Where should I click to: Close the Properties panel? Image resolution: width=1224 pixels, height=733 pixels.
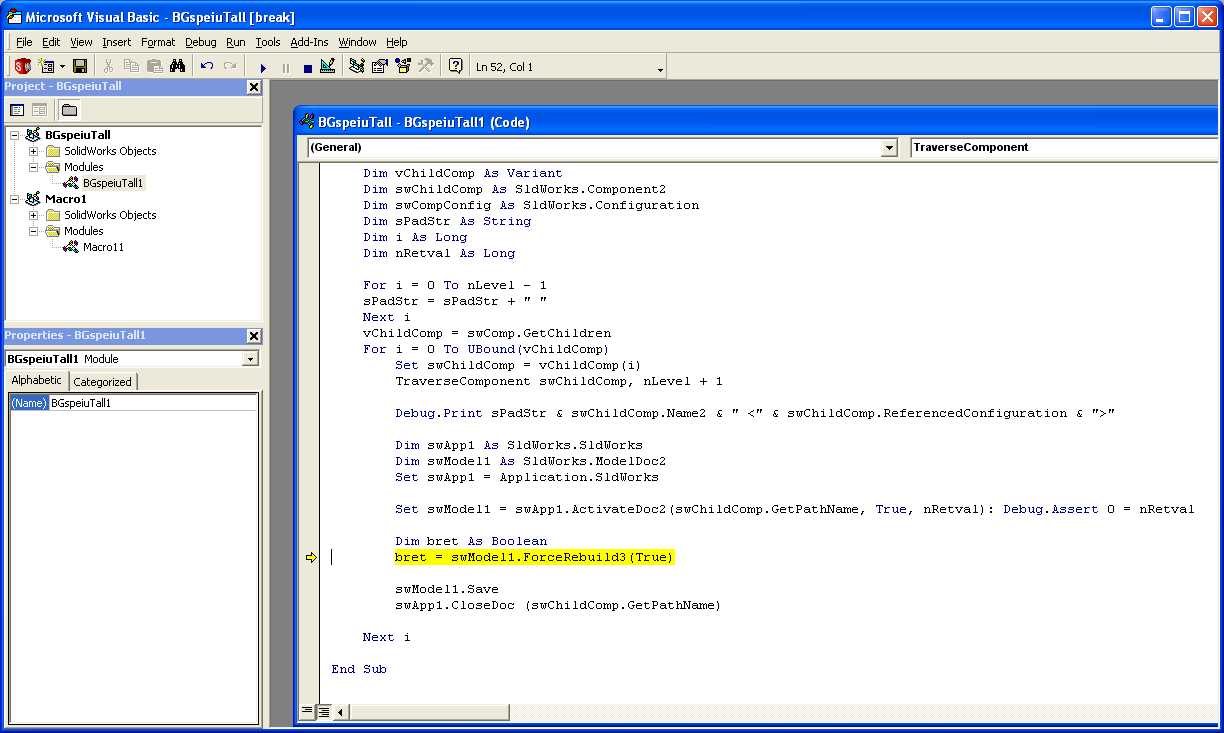253,336
